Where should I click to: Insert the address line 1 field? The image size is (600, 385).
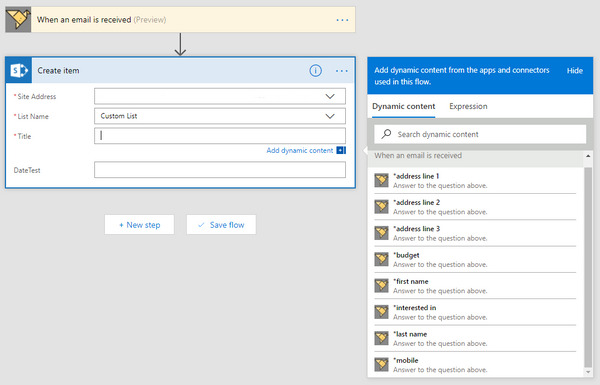coord(475,181)
